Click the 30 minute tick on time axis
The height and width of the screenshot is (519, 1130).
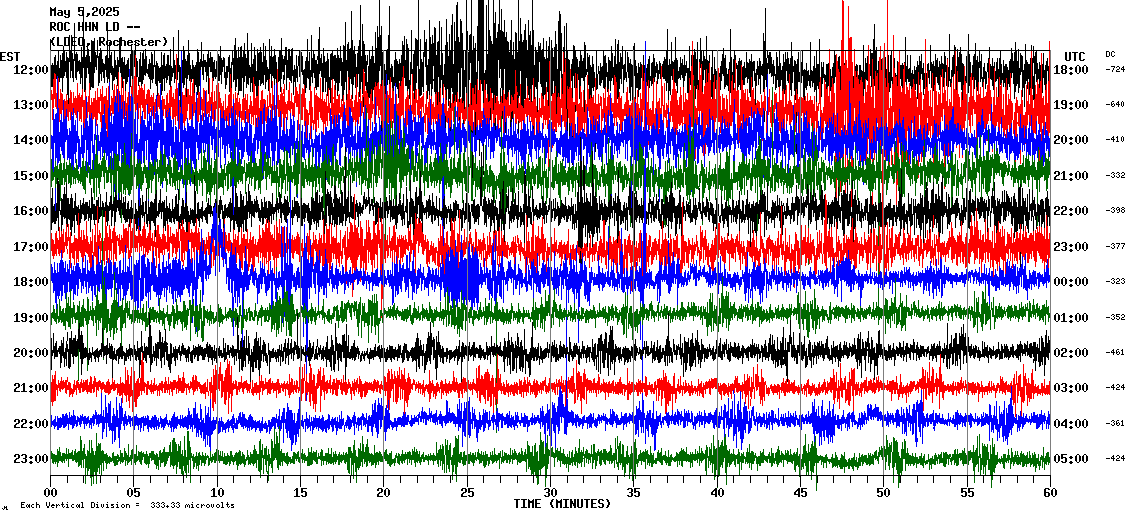click(x=549, y=493)
